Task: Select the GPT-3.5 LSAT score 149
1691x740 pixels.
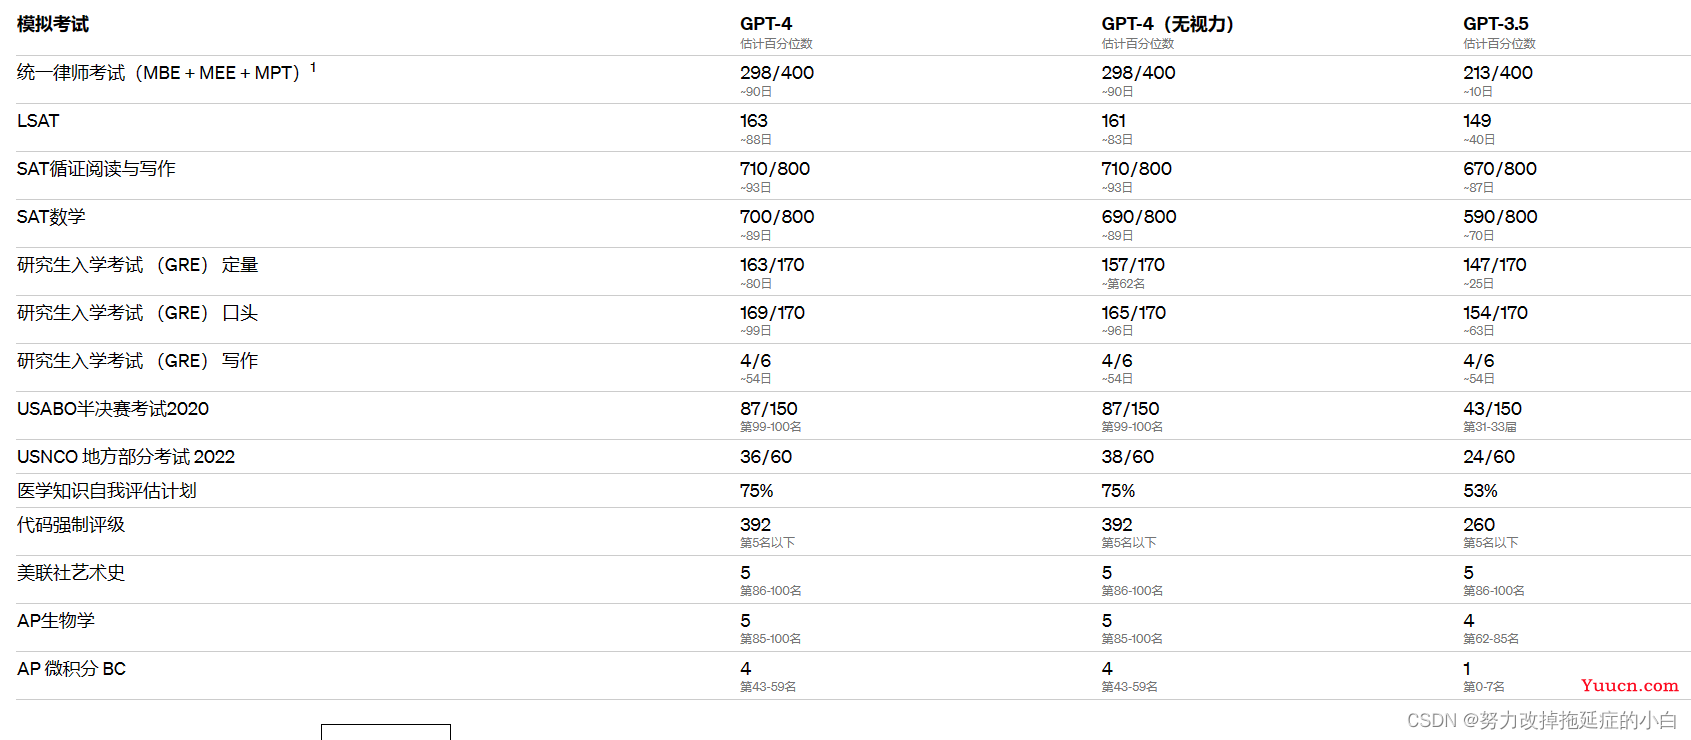Action: (x=1477, y=121)
